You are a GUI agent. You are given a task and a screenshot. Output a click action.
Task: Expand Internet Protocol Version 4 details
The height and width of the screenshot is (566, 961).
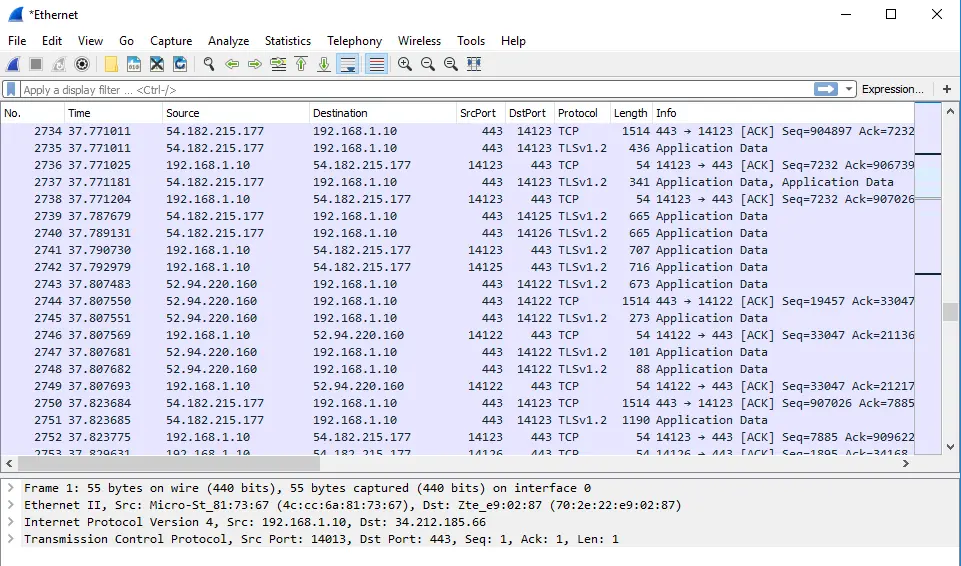point(10,522)
